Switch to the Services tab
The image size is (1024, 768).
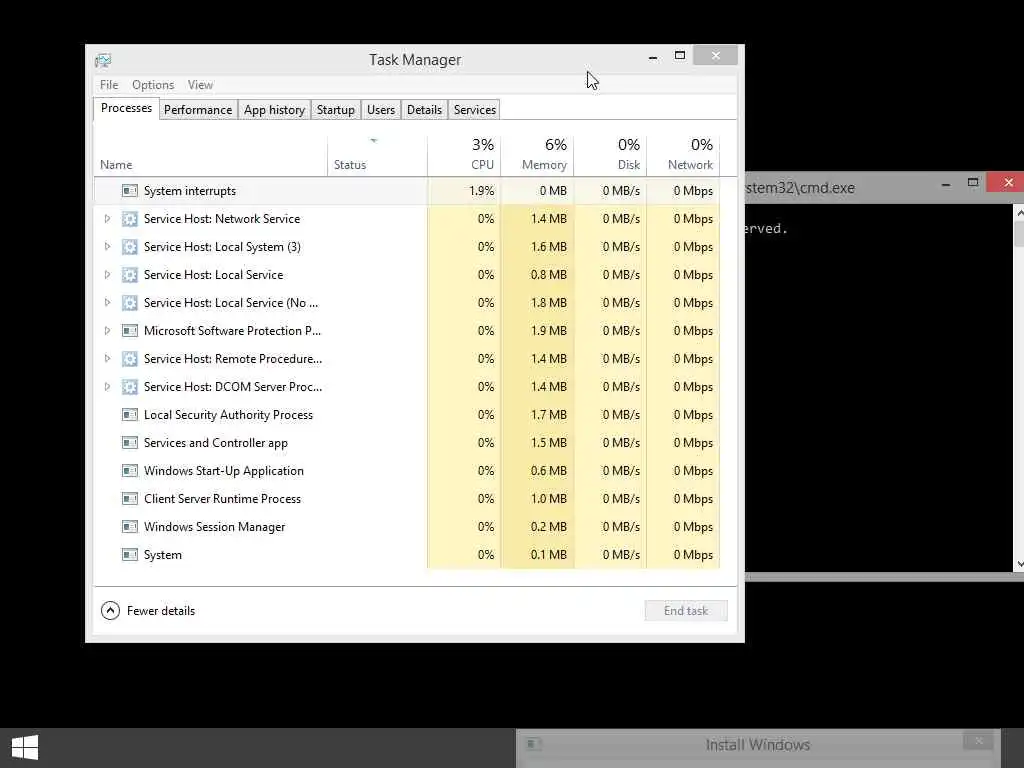pyautogui.click(x=475, y=110)
